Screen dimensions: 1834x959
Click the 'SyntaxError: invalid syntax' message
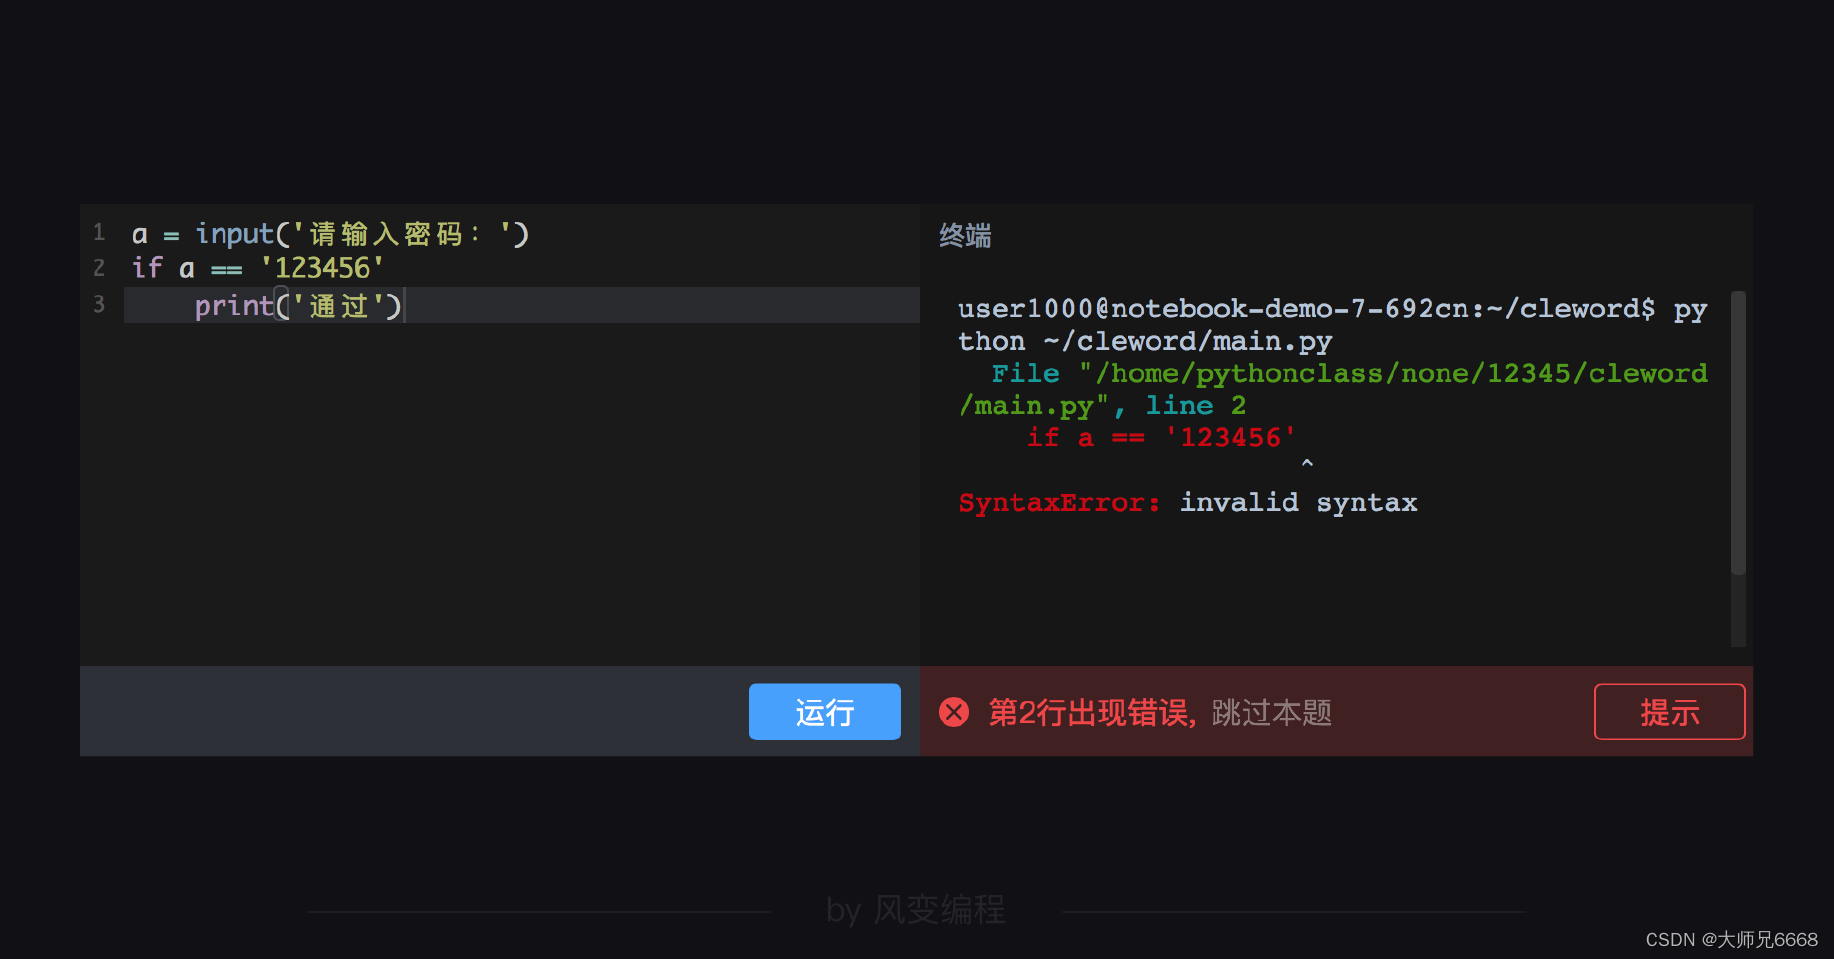click(x=1188, y=502)
